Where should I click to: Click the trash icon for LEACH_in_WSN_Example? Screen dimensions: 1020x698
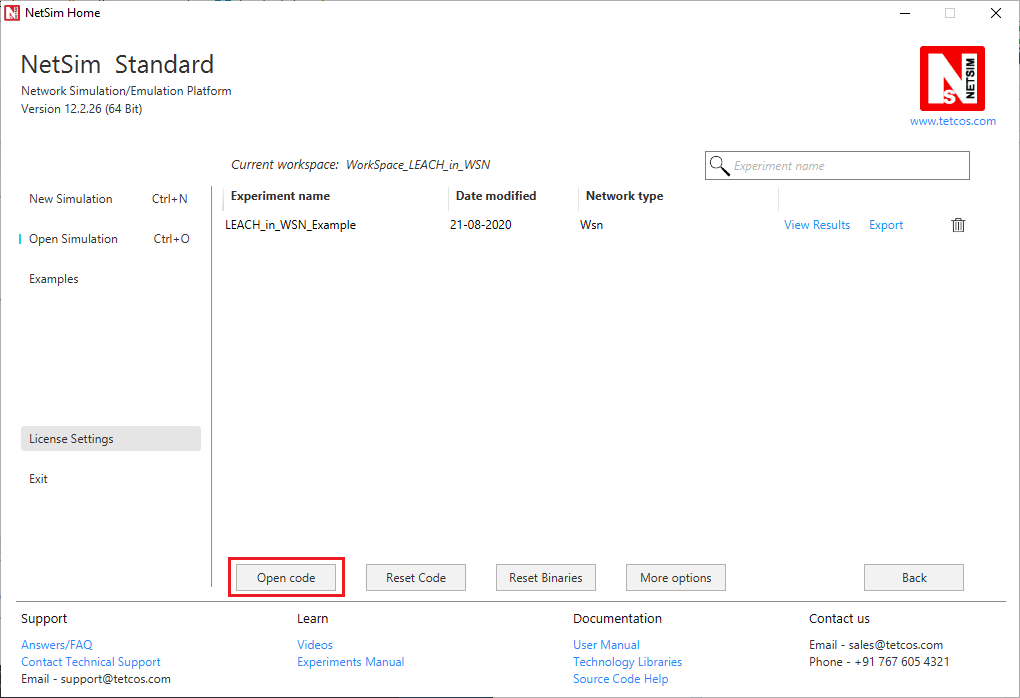(958, 225)
